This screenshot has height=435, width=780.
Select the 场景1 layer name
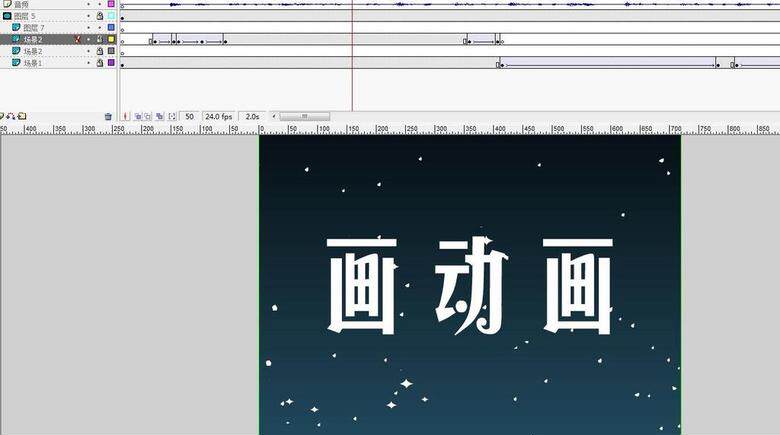(x=33, y=63)
